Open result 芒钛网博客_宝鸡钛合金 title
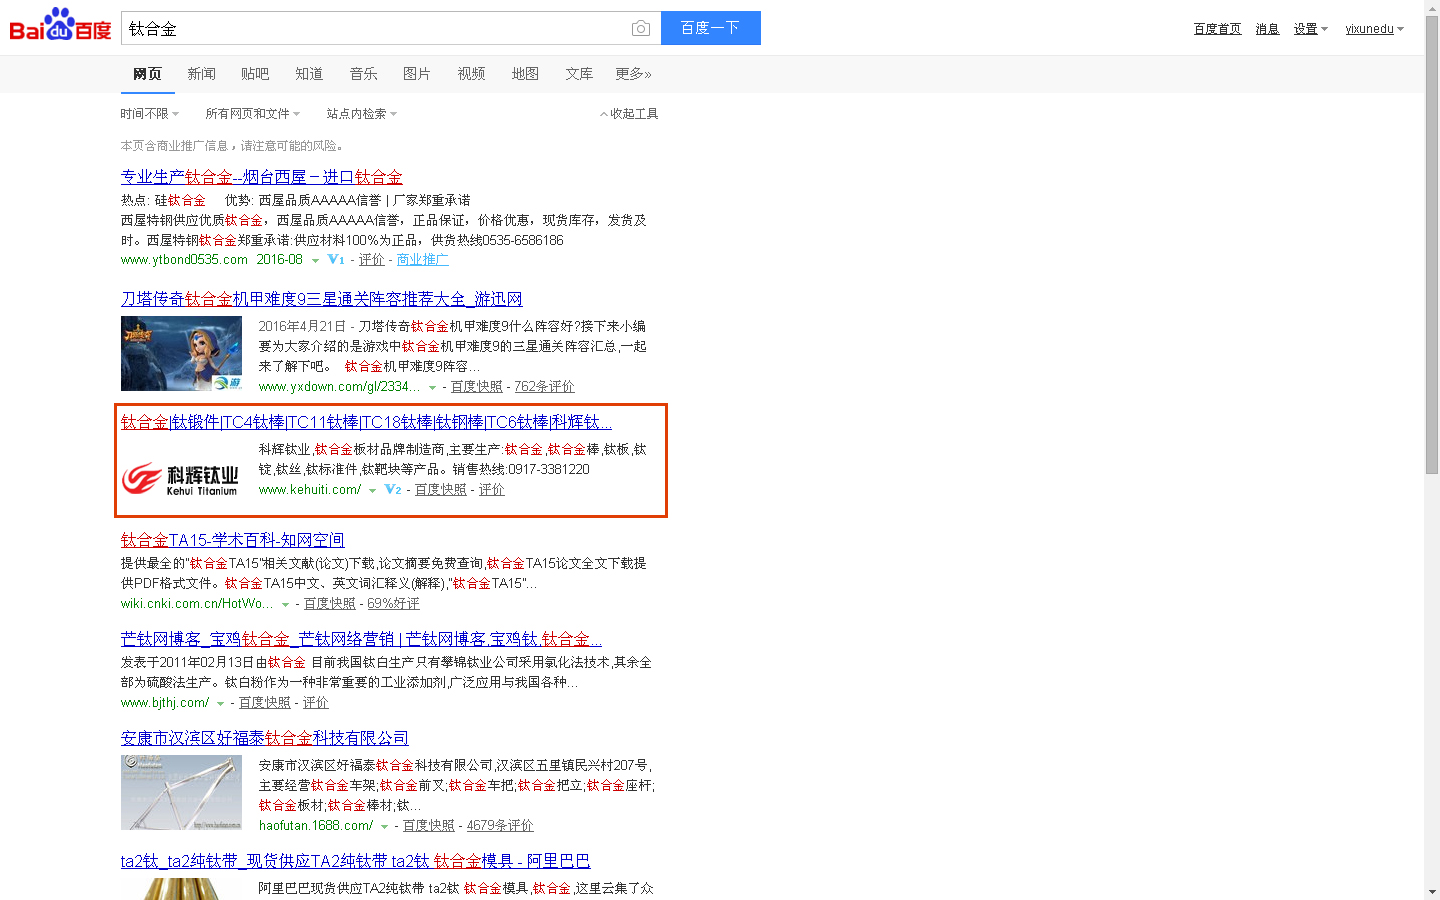1440x900 pixels. (361, 639)
